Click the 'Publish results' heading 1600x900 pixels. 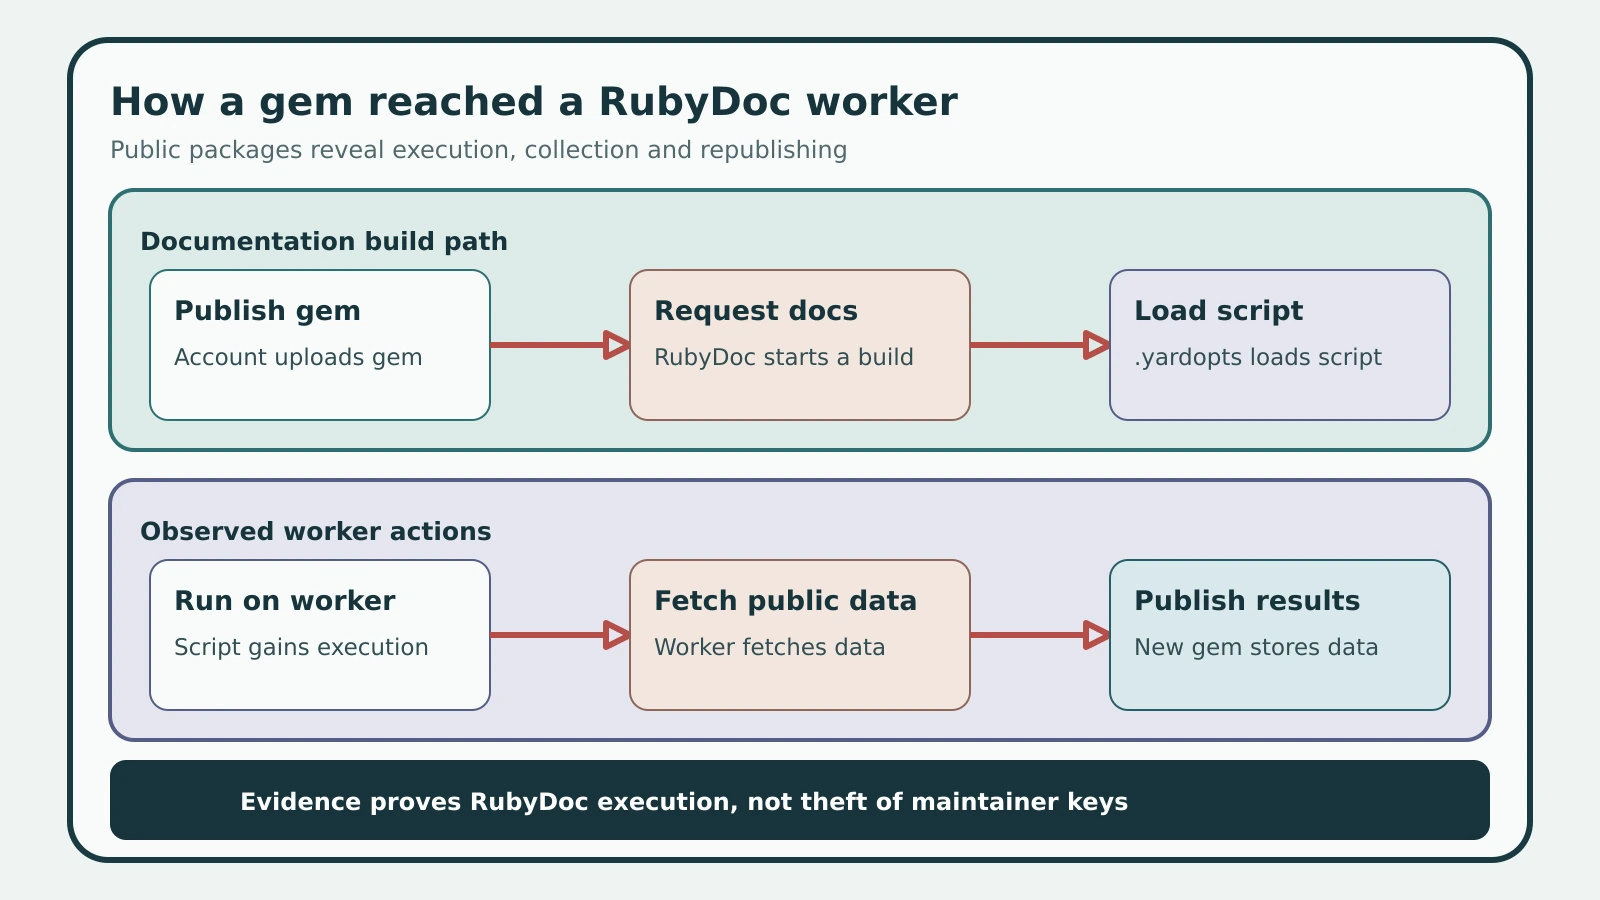(x=1247, y=601)
